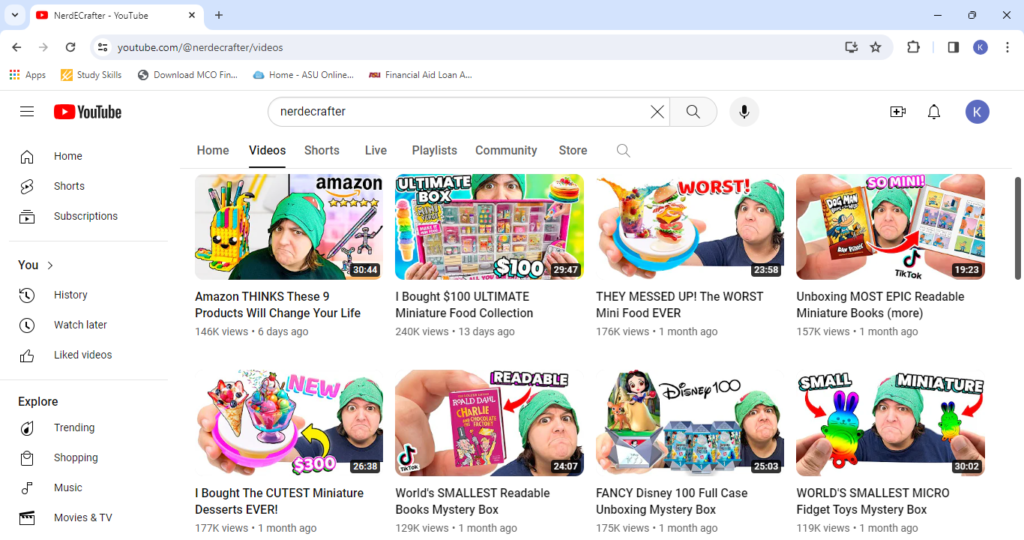Viewport: 1024px width, 540px height.
Task: Open the Home - ASU Online bookmark
Action: click(x=303, y=75)
